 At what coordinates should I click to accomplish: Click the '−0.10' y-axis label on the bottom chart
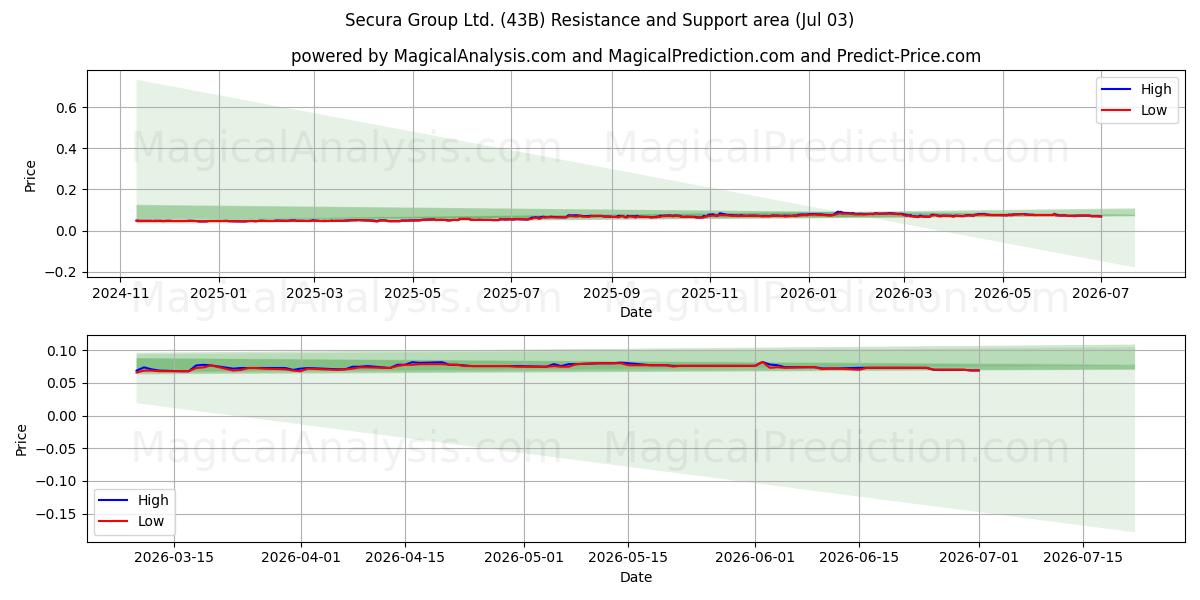[x=59, y=481]
